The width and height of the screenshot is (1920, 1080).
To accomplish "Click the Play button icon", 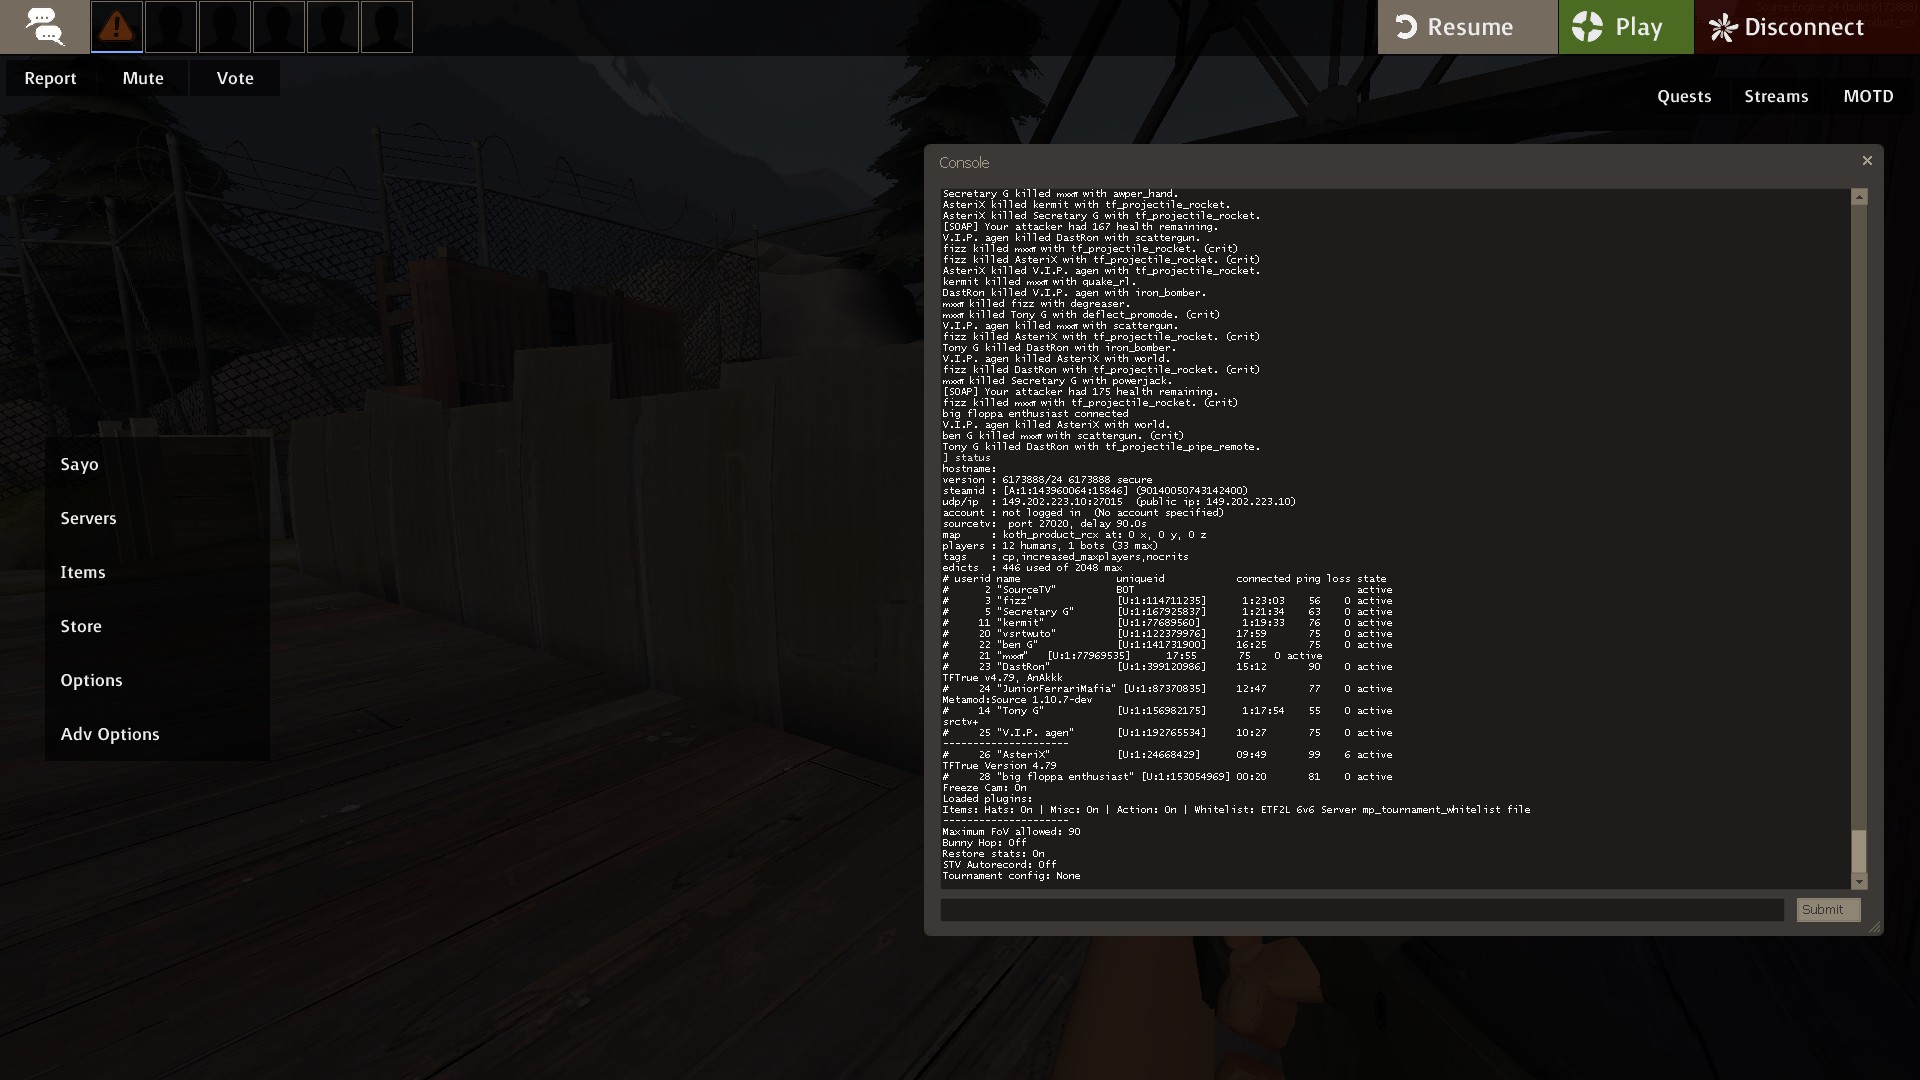I will tap(1587, 27).
